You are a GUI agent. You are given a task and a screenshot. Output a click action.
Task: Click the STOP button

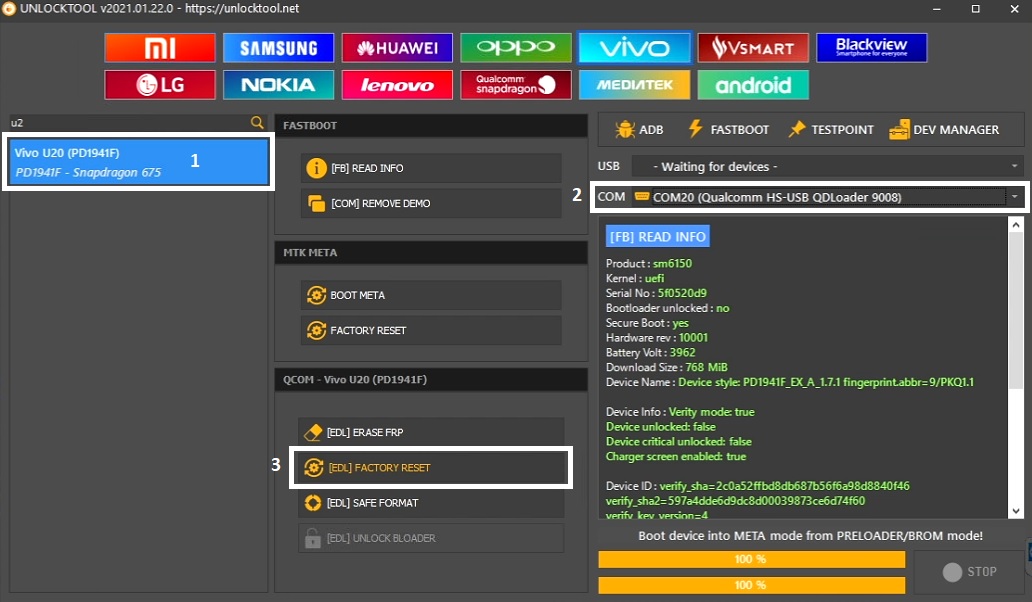click(969, 572)
